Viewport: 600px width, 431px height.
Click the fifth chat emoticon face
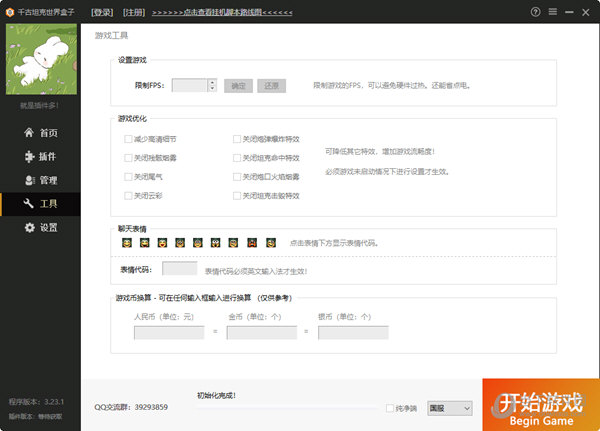(x=197, y=243)
